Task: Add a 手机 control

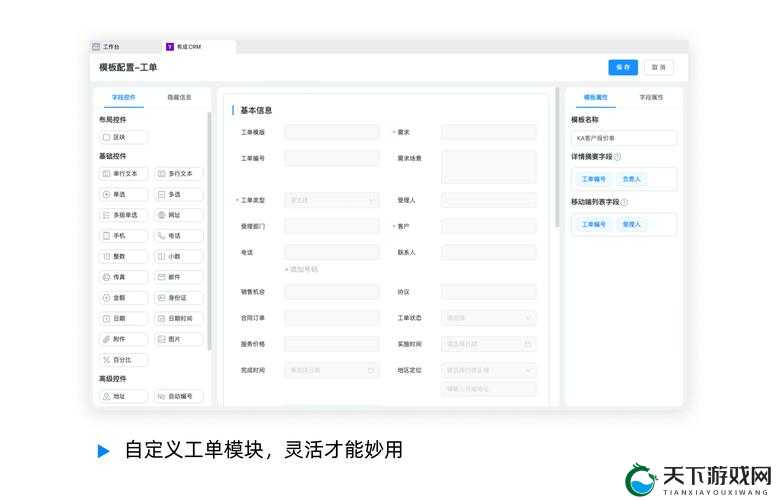Action: coord(123,236)
